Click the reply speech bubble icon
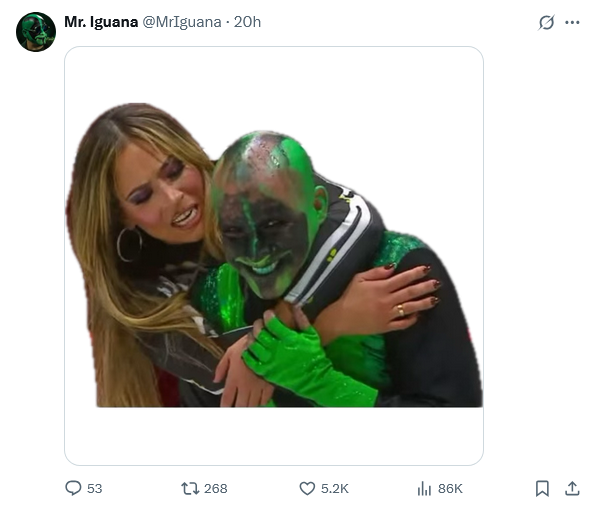 point(73,488)
